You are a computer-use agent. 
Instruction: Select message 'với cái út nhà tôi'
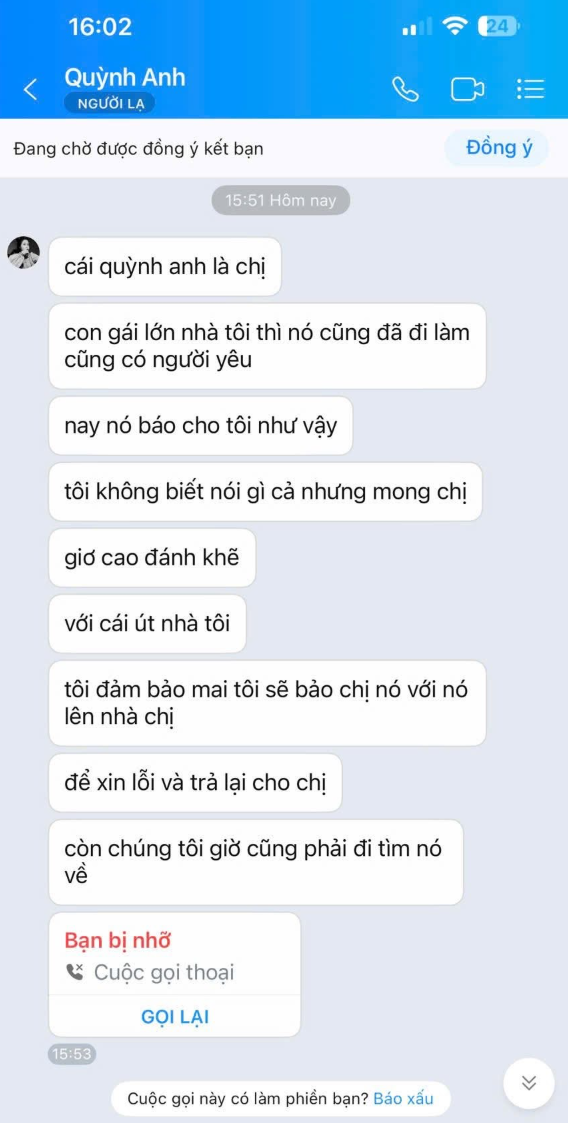point(148,623)
